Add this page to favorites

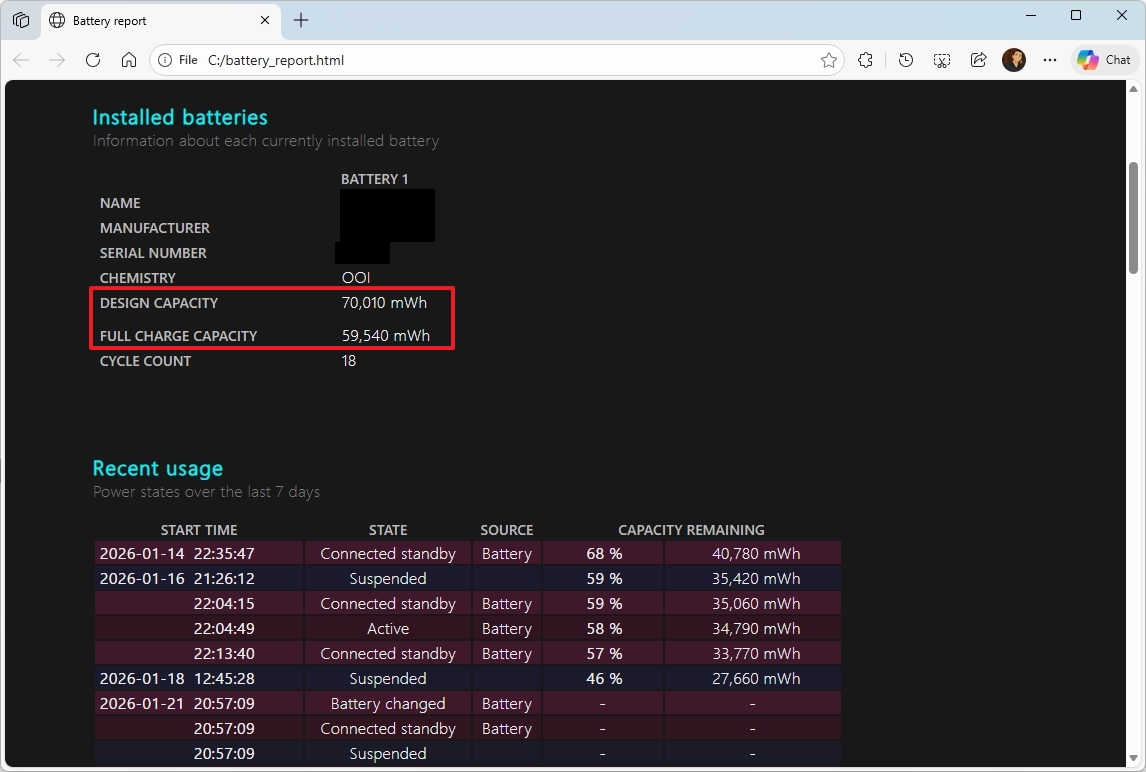tap(829, 60)
